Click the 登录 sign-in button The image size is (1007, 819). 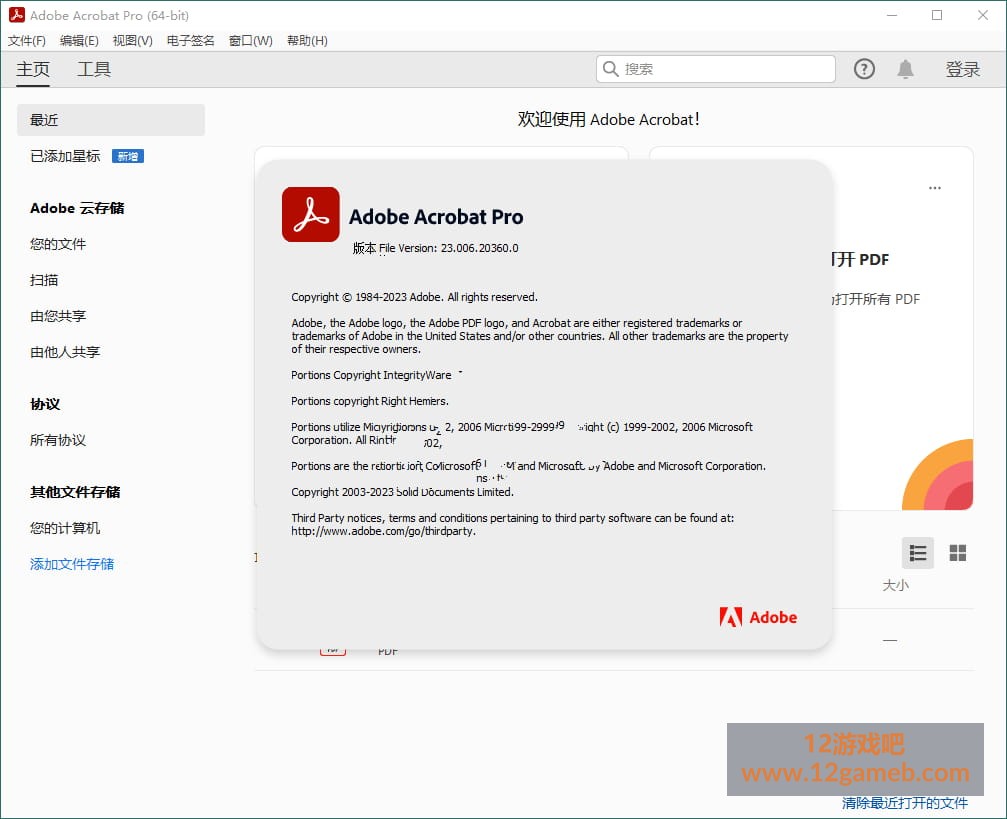tap(963, 69)
